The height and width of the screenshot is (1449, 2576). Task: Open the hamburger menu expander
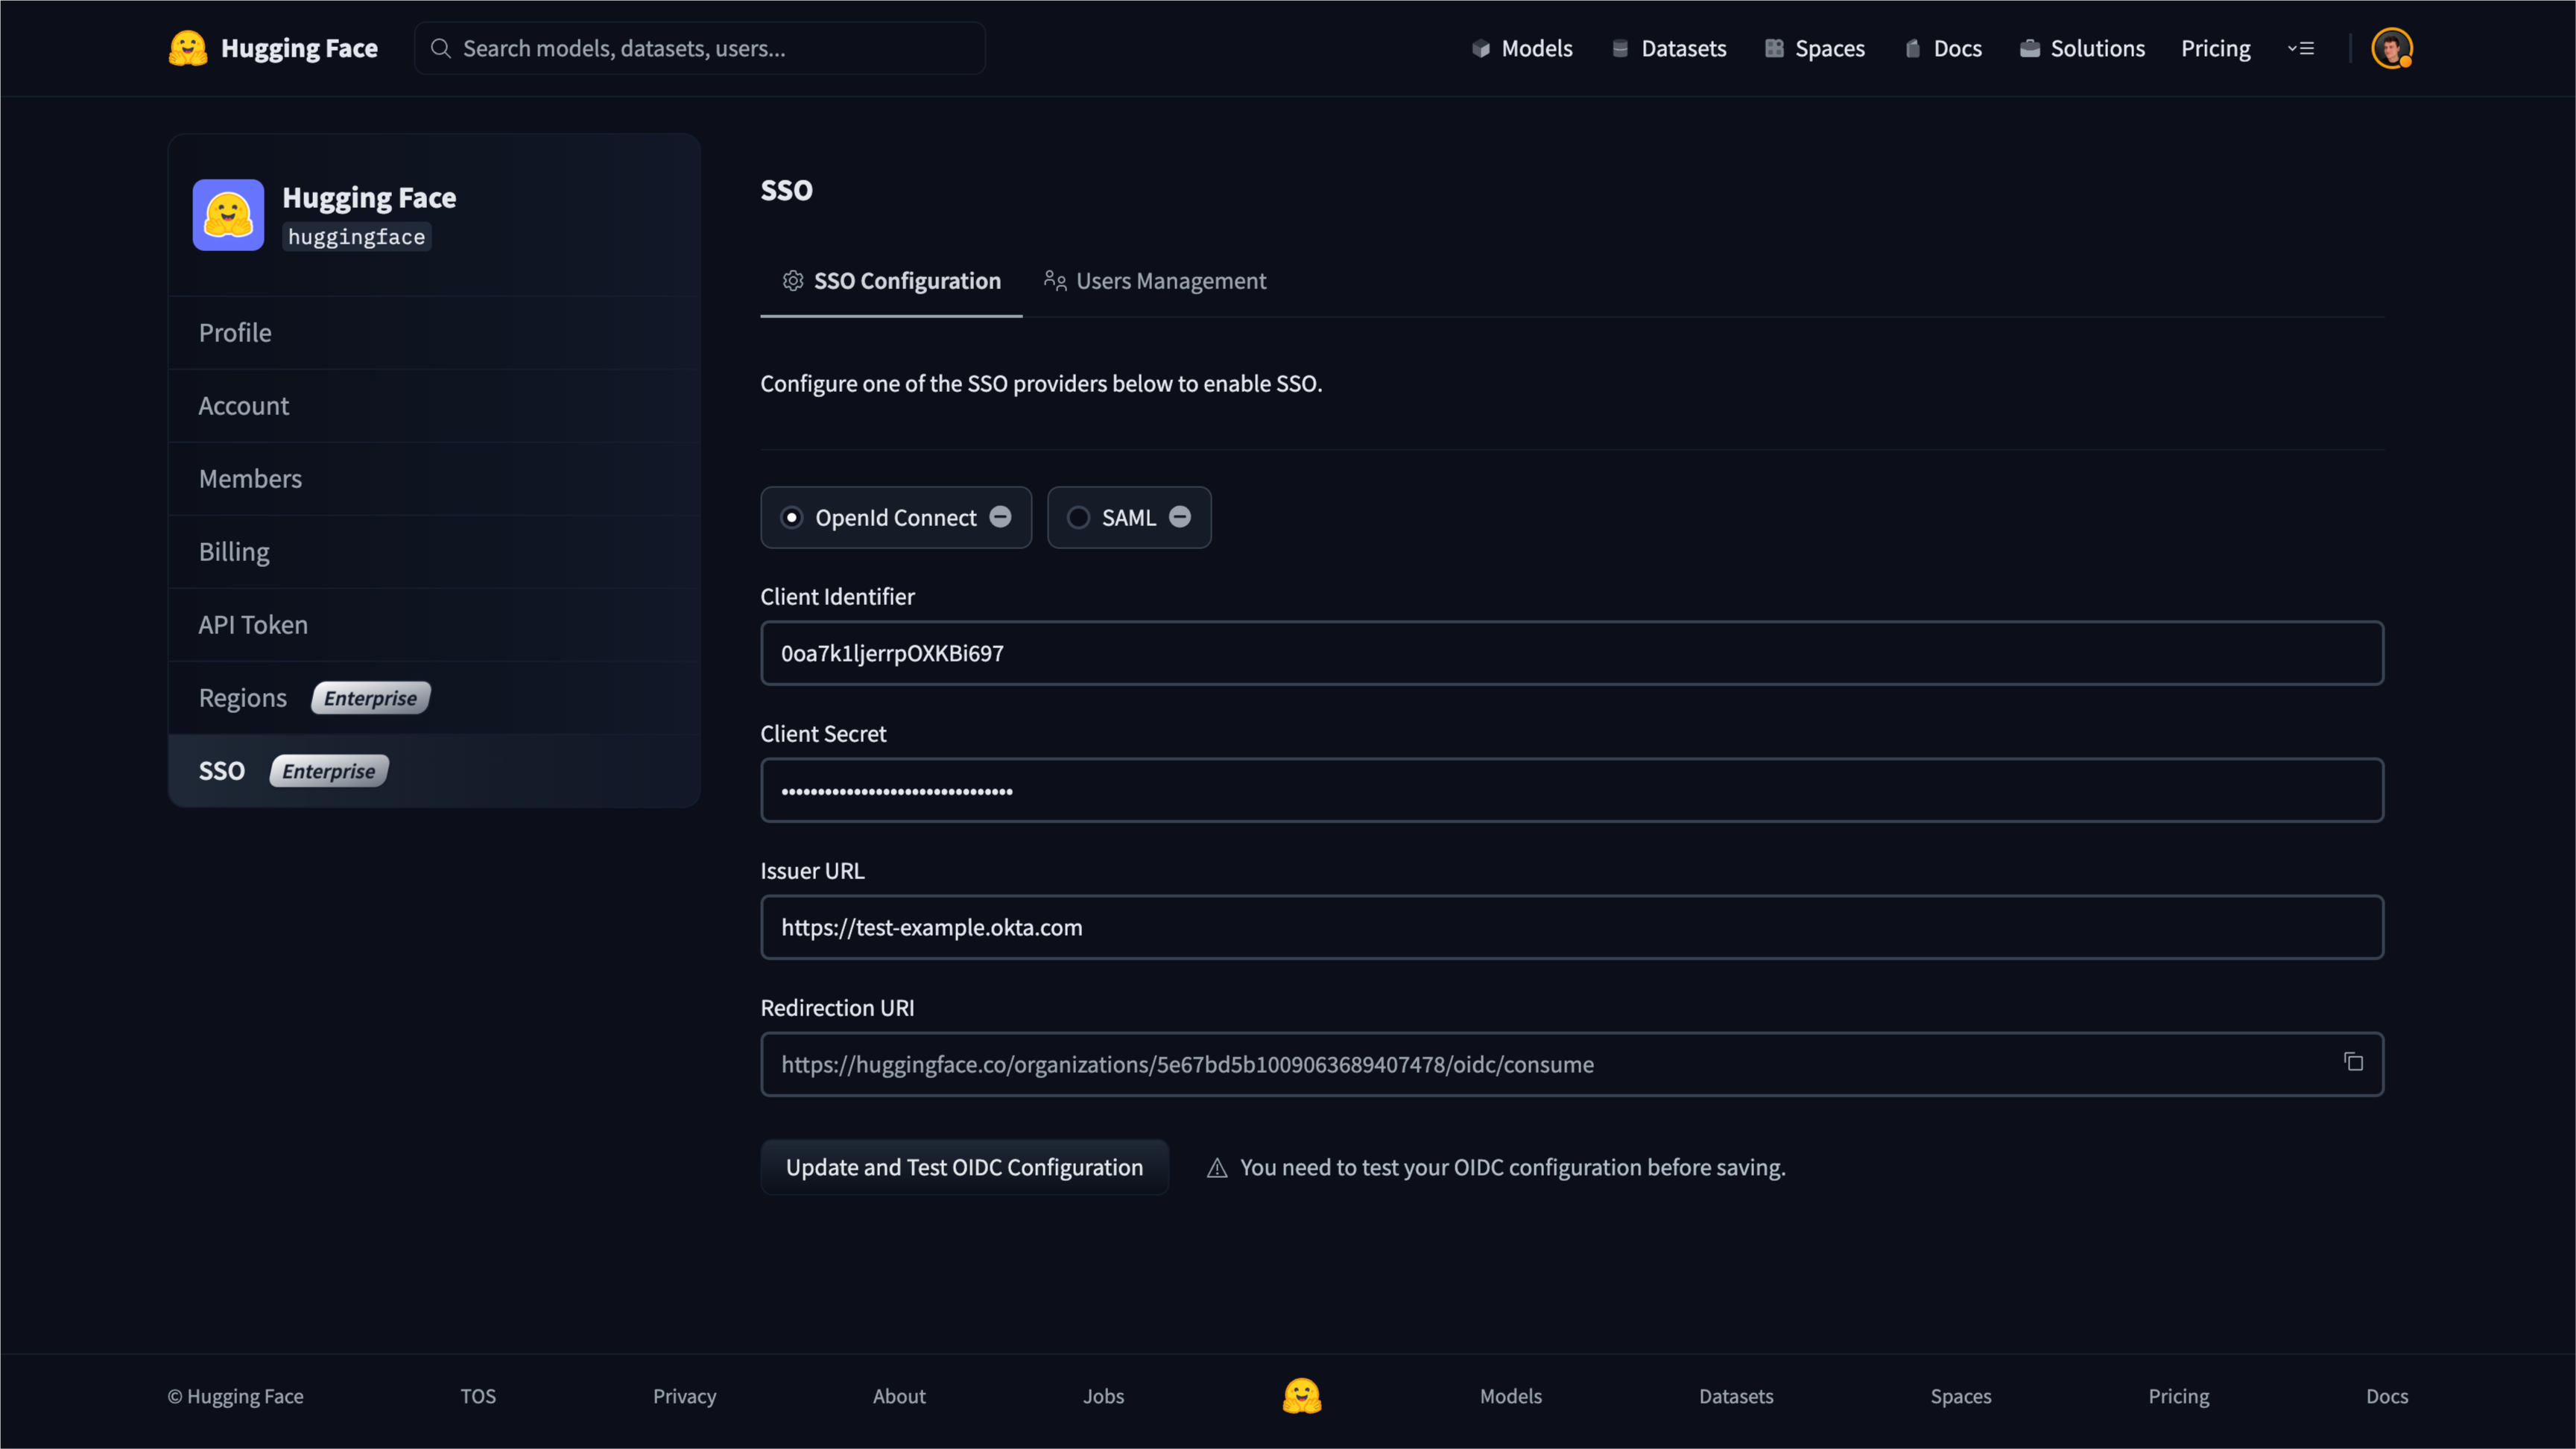click(x=2302, y=46)
